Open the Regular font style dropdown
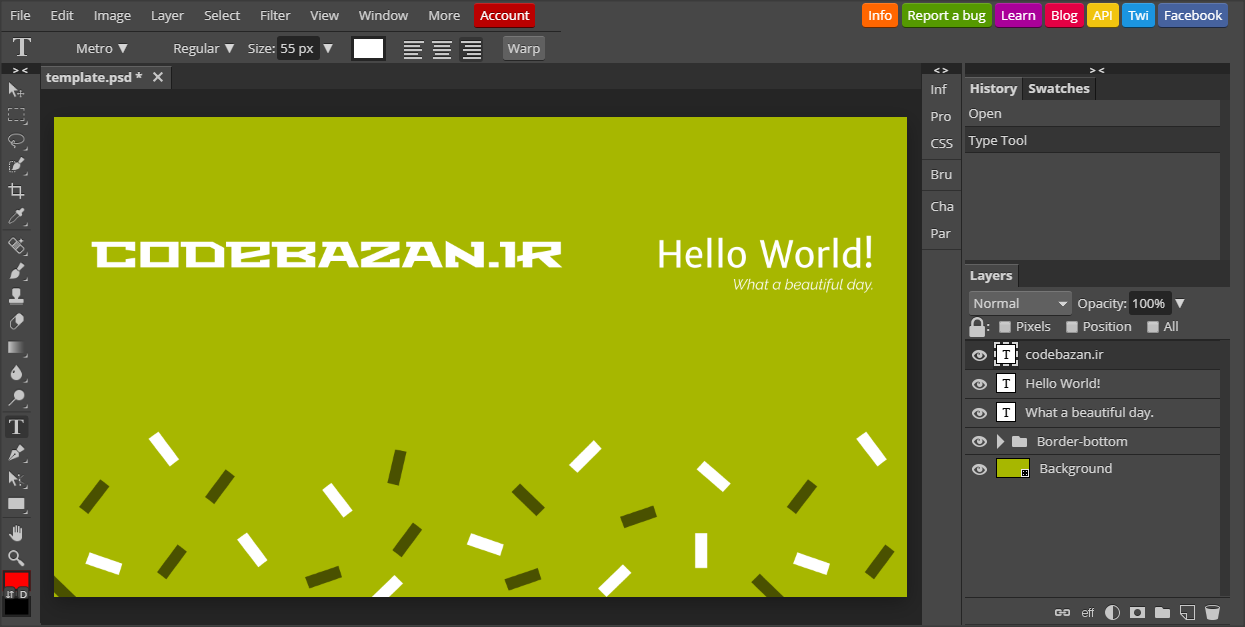This screenshot has height=627, width=1245. pos(204,48)
